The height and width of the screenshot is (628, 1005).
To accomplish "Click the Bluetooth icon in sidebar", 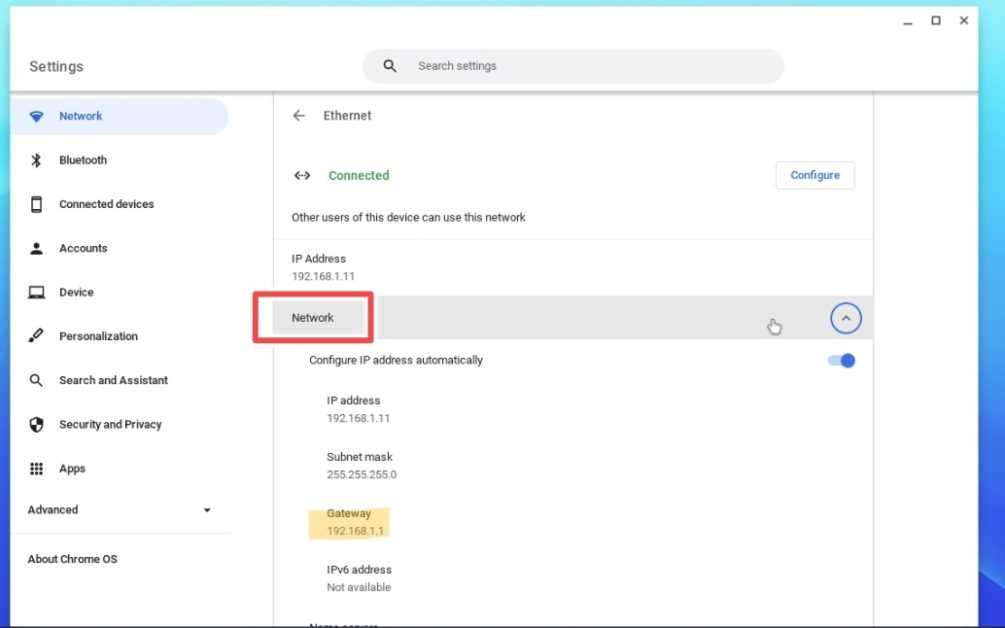I will 37,160.
